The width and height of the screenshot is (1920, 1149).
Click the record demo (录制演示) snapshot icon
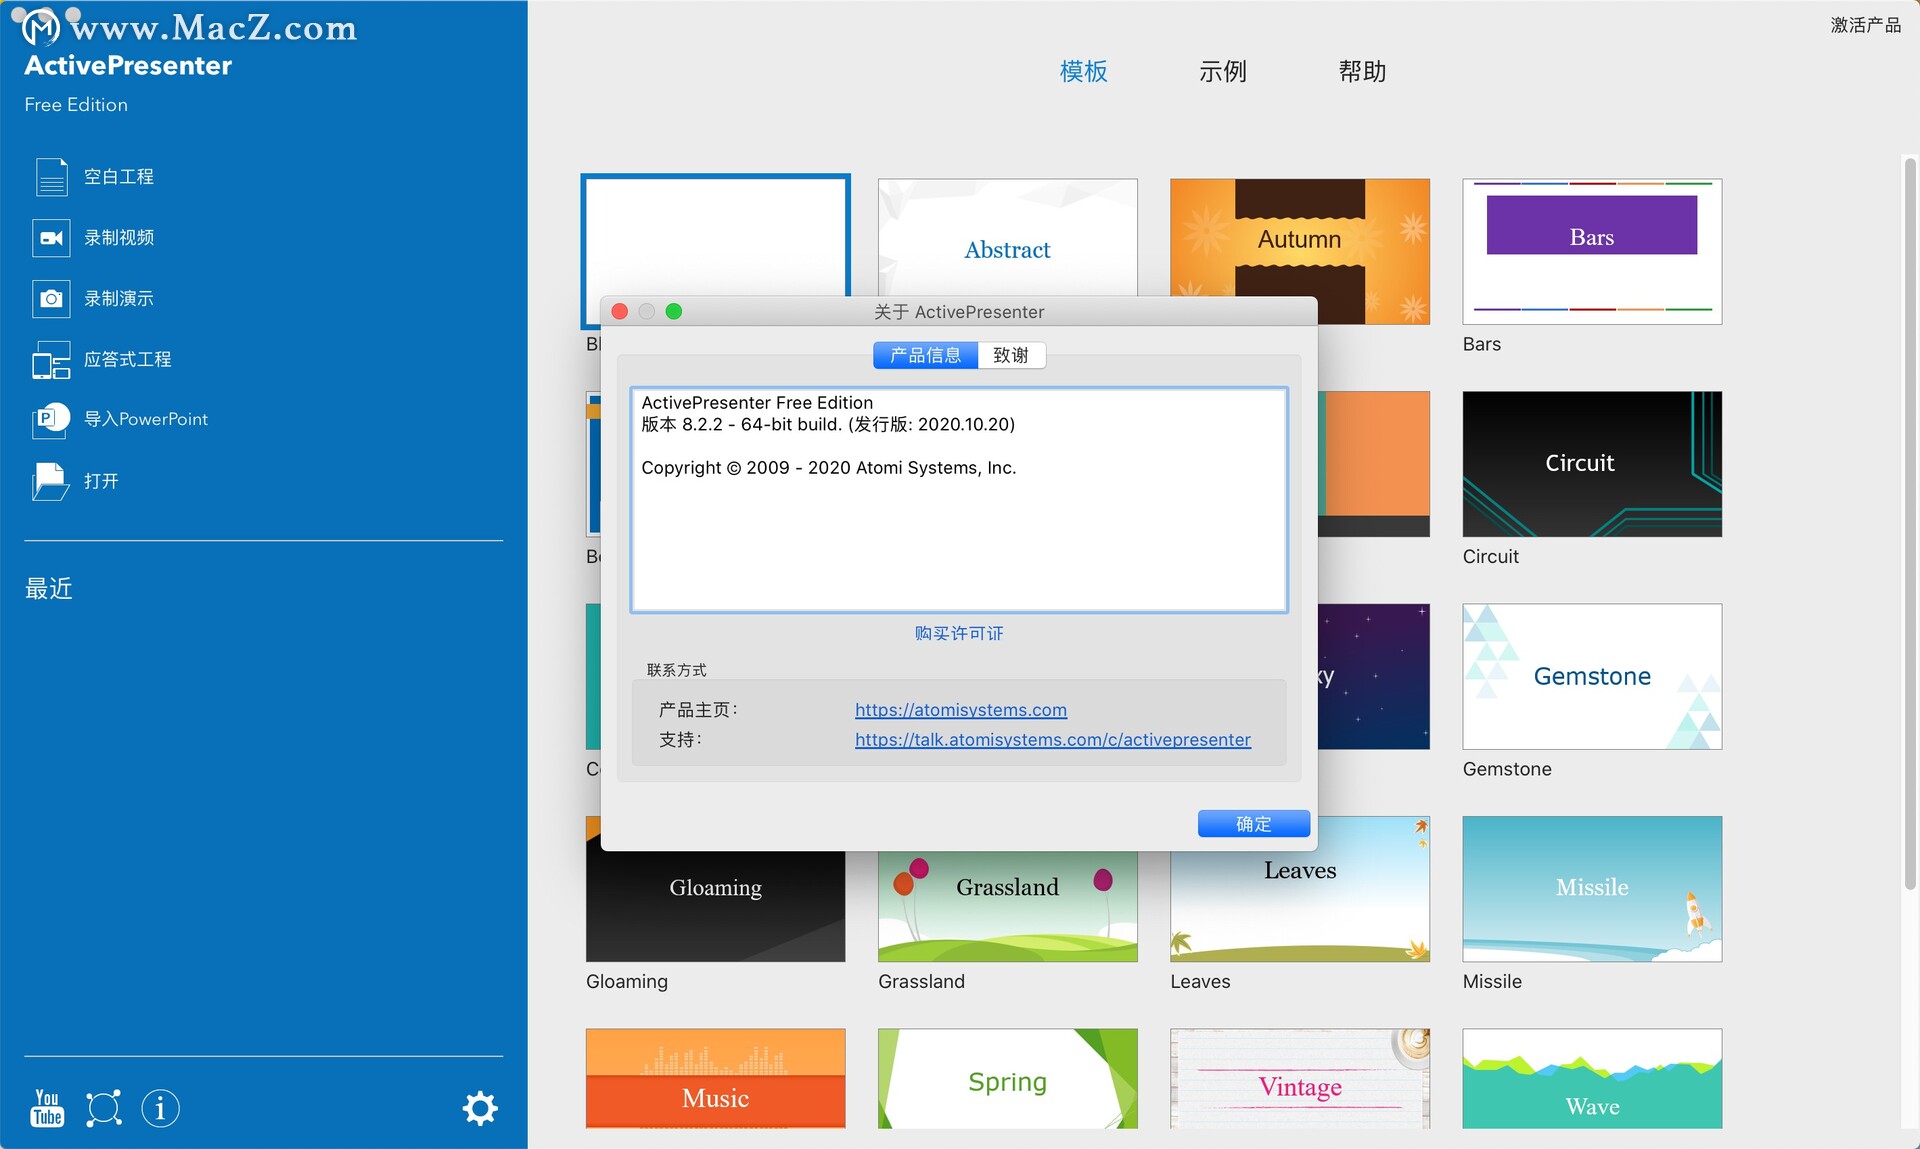(x=51, y=298)
